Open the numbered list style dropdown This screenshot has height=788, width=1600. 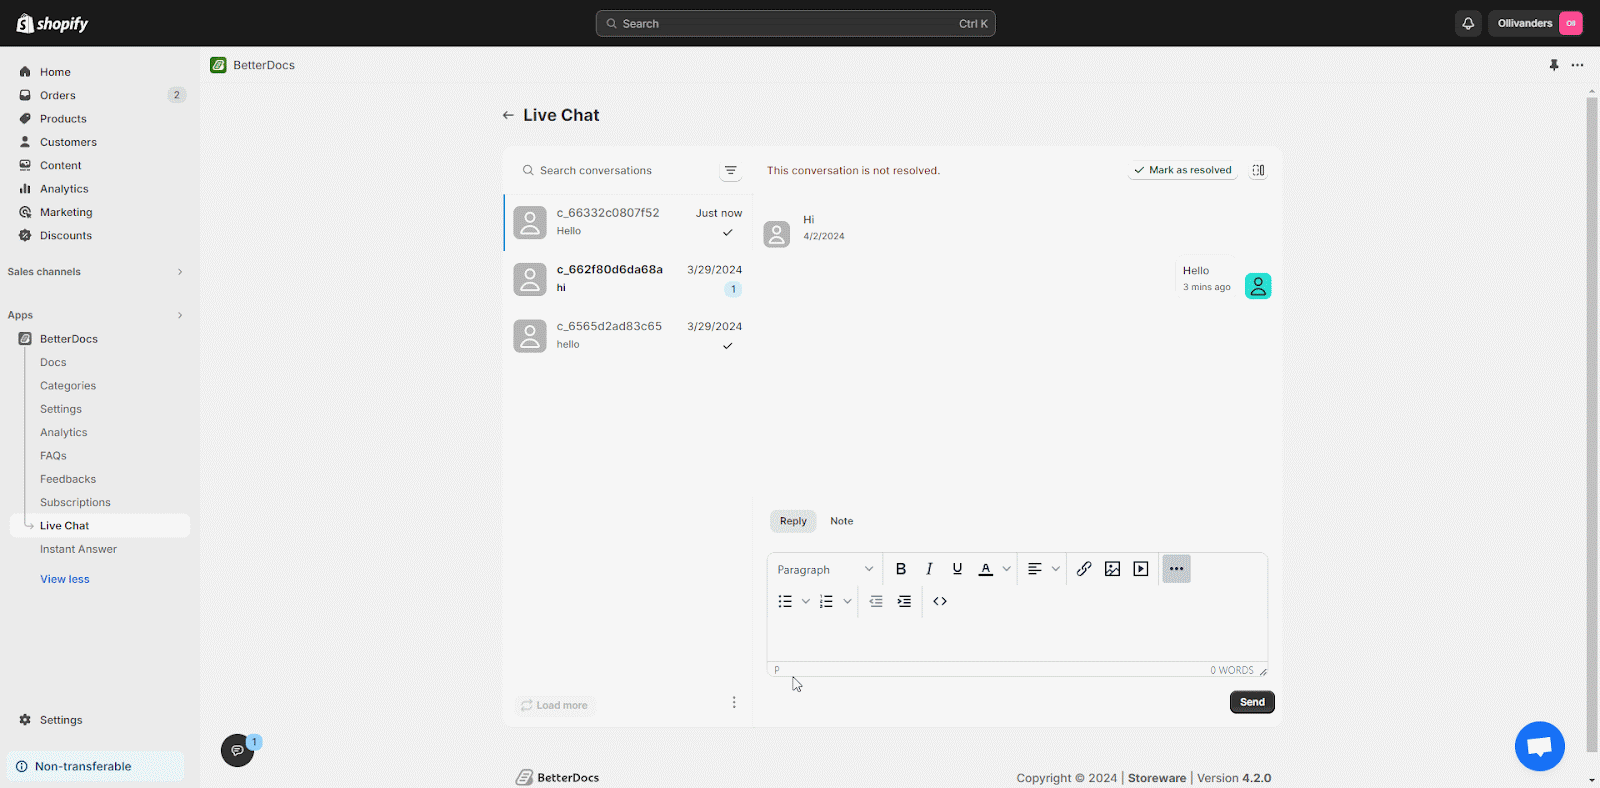(x=847, y=601)
